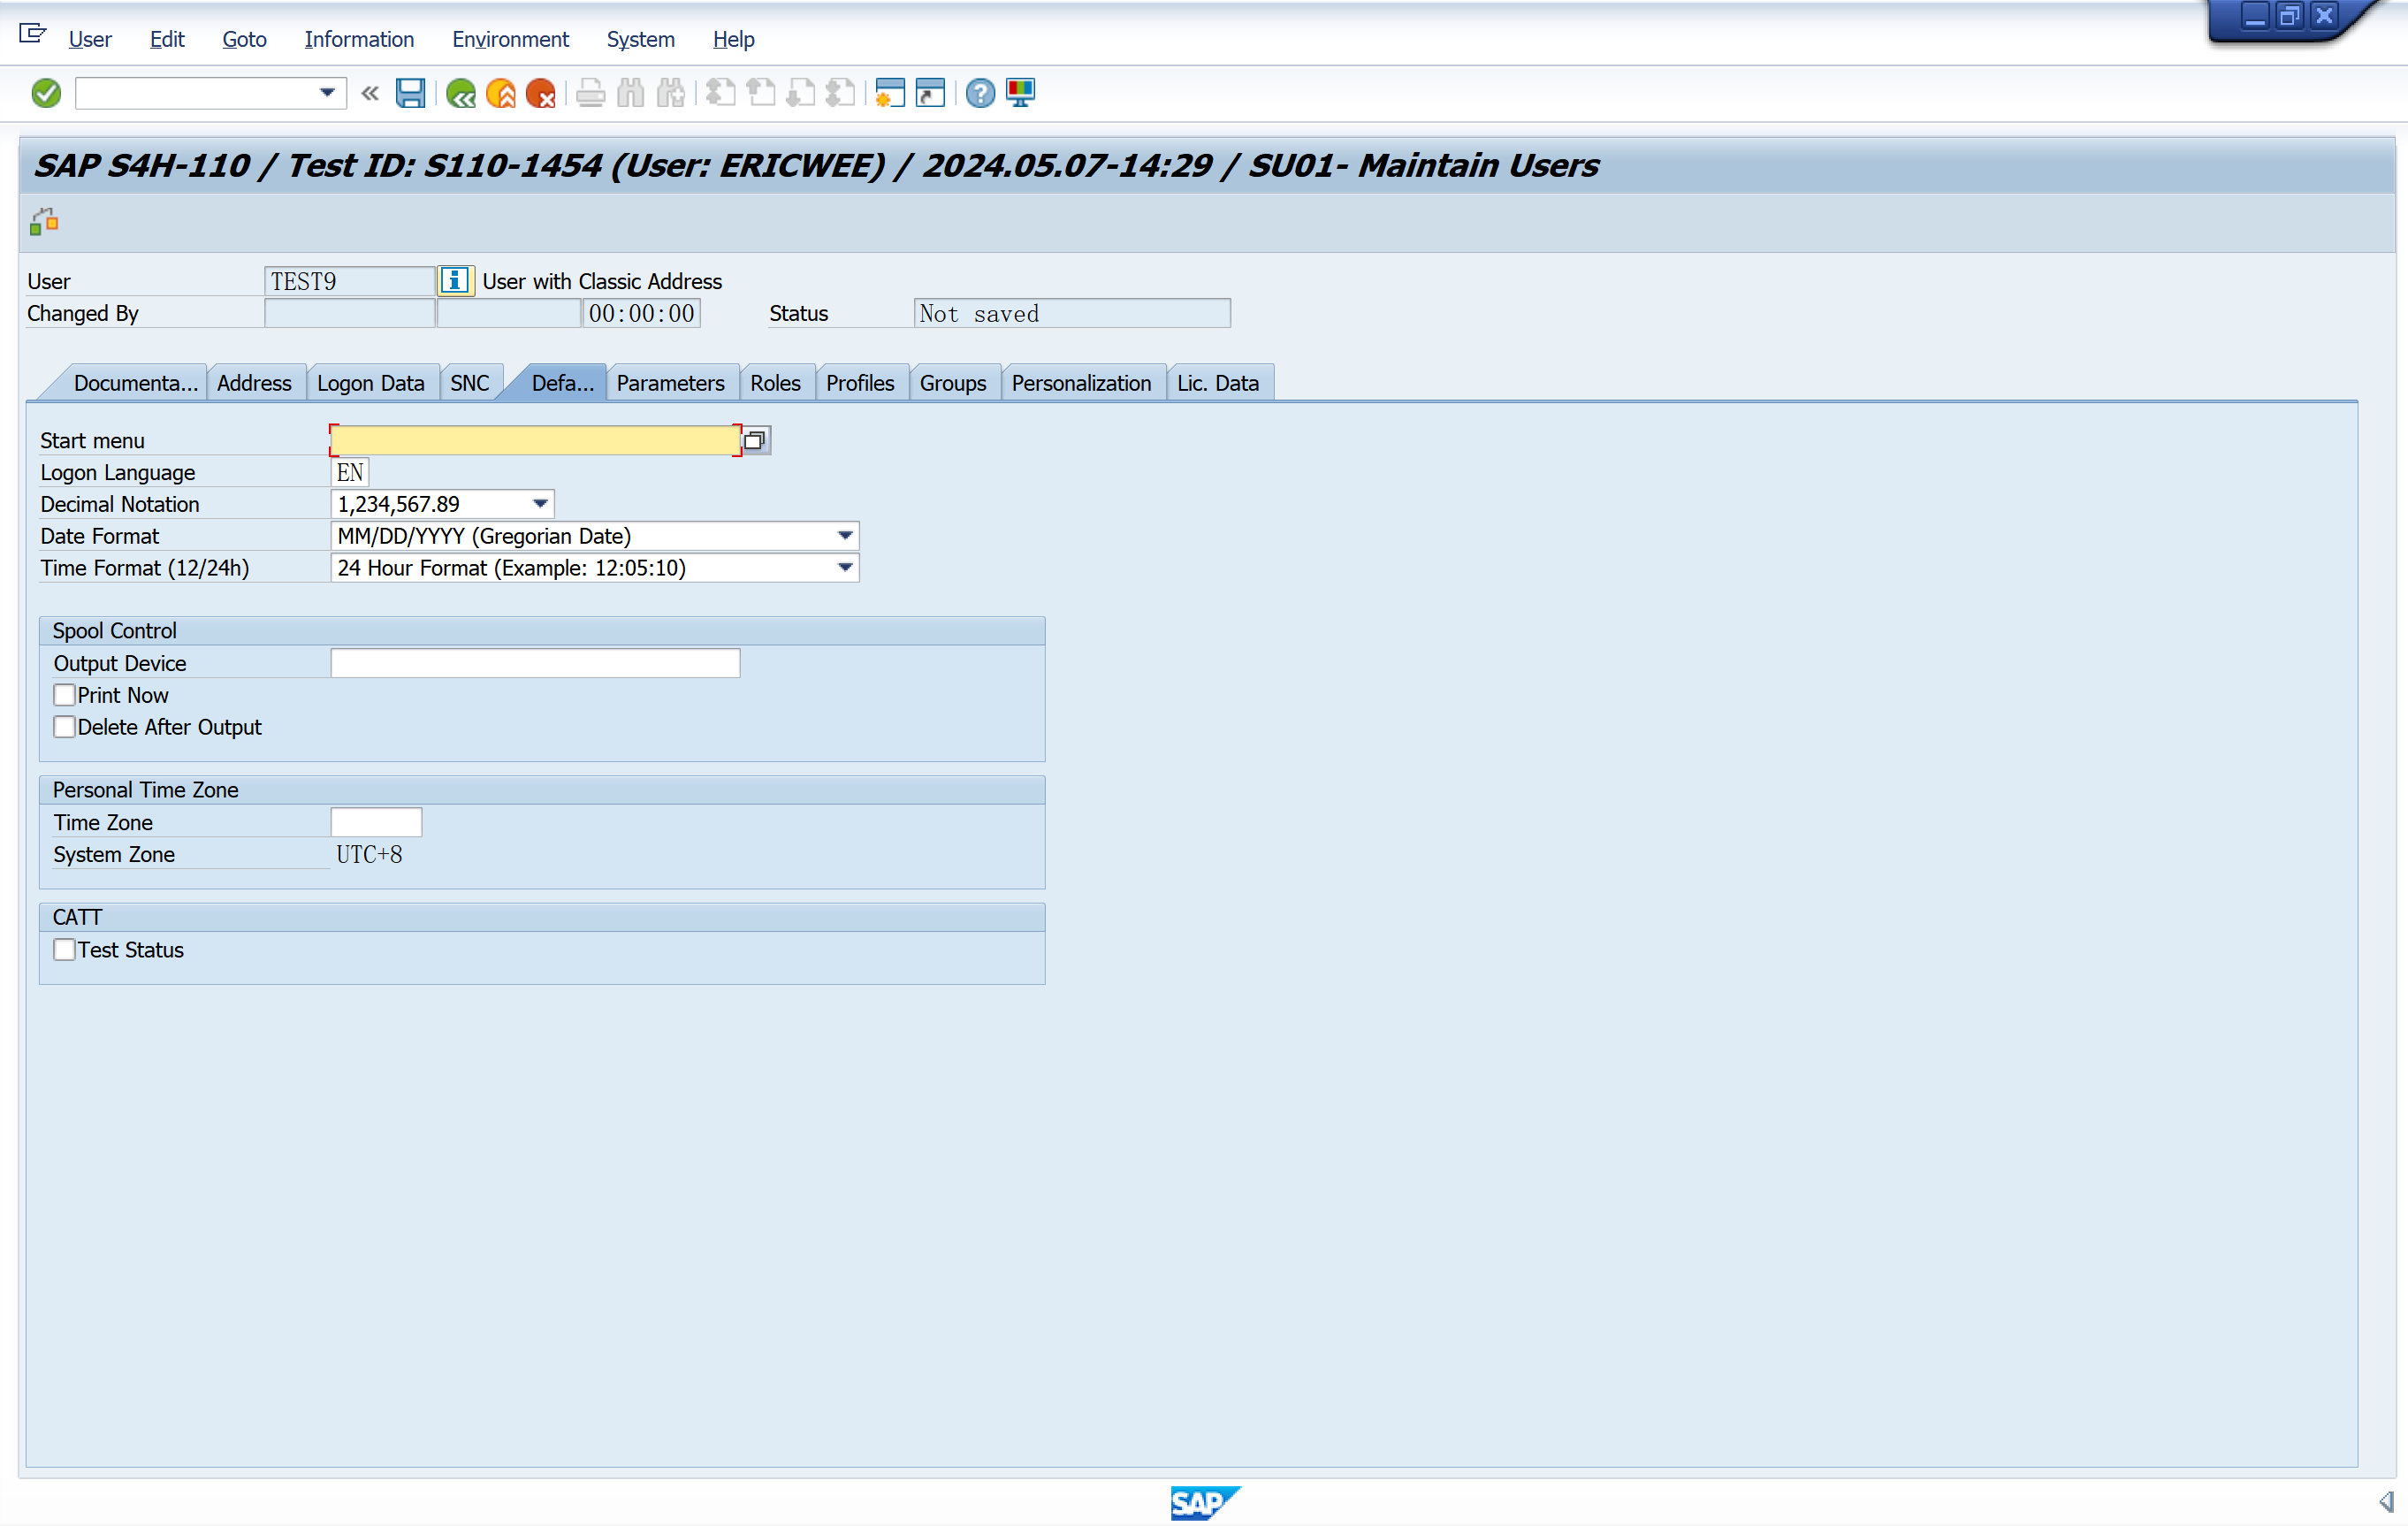Click the info icon next to TEST9

point(455,281)
